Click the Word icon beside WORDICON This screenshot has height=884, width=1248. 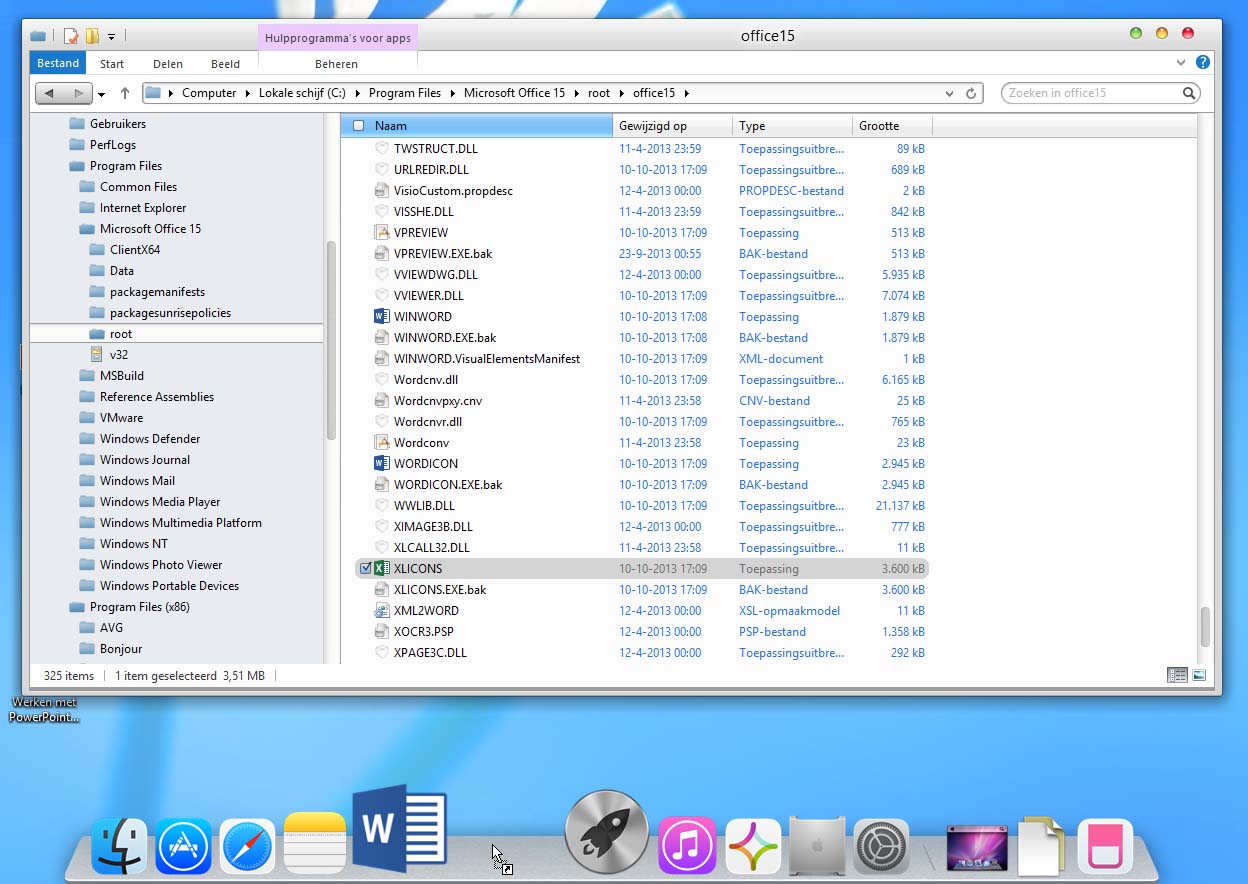tap(381, 464)
